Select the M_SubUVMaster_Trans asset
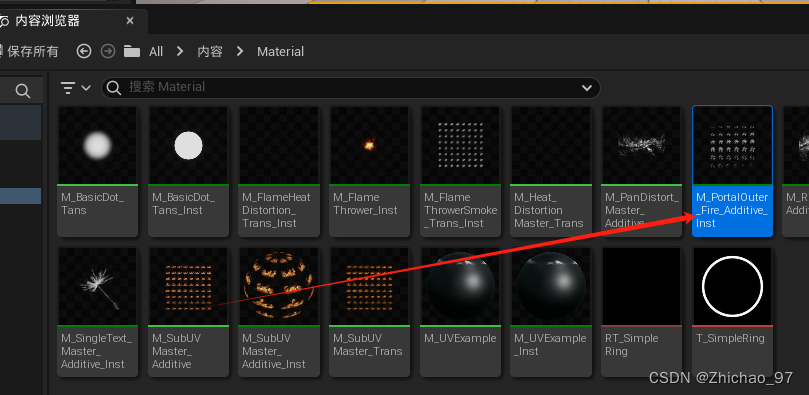The height and width of the screenshot is (395, 809). coord(369,311)
